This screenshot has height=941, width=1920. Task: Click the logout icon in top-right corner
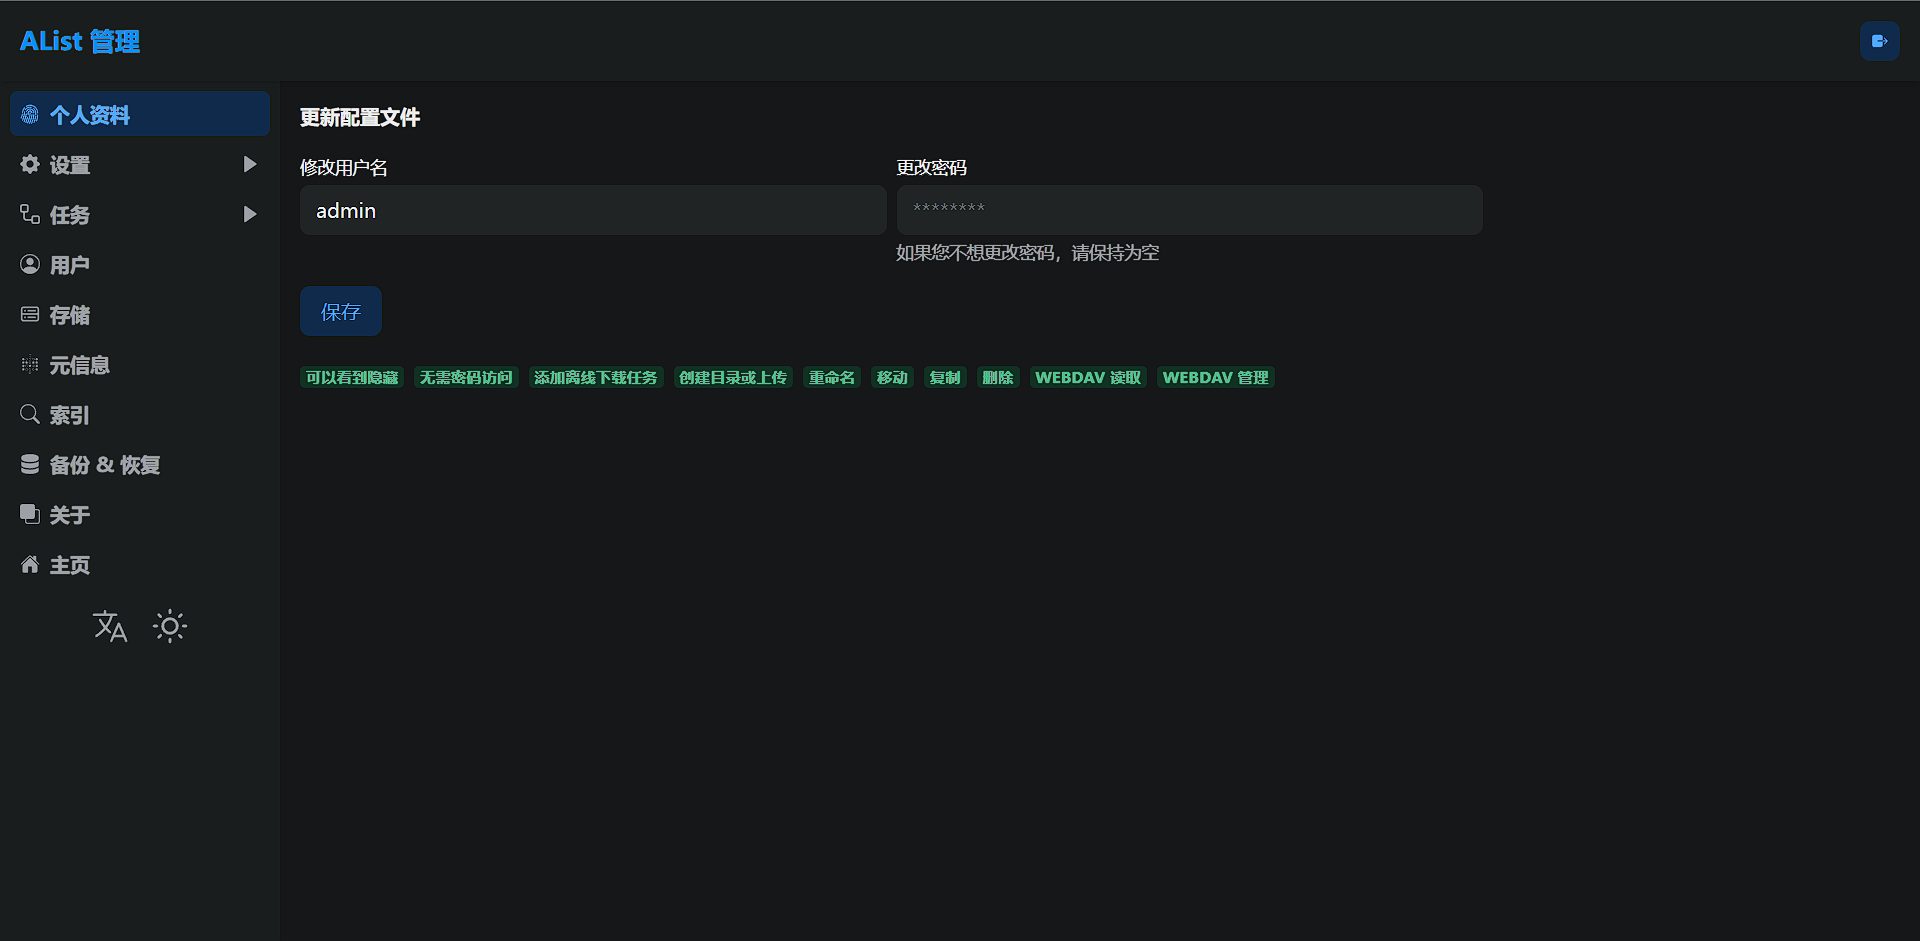click(1879, 42)
